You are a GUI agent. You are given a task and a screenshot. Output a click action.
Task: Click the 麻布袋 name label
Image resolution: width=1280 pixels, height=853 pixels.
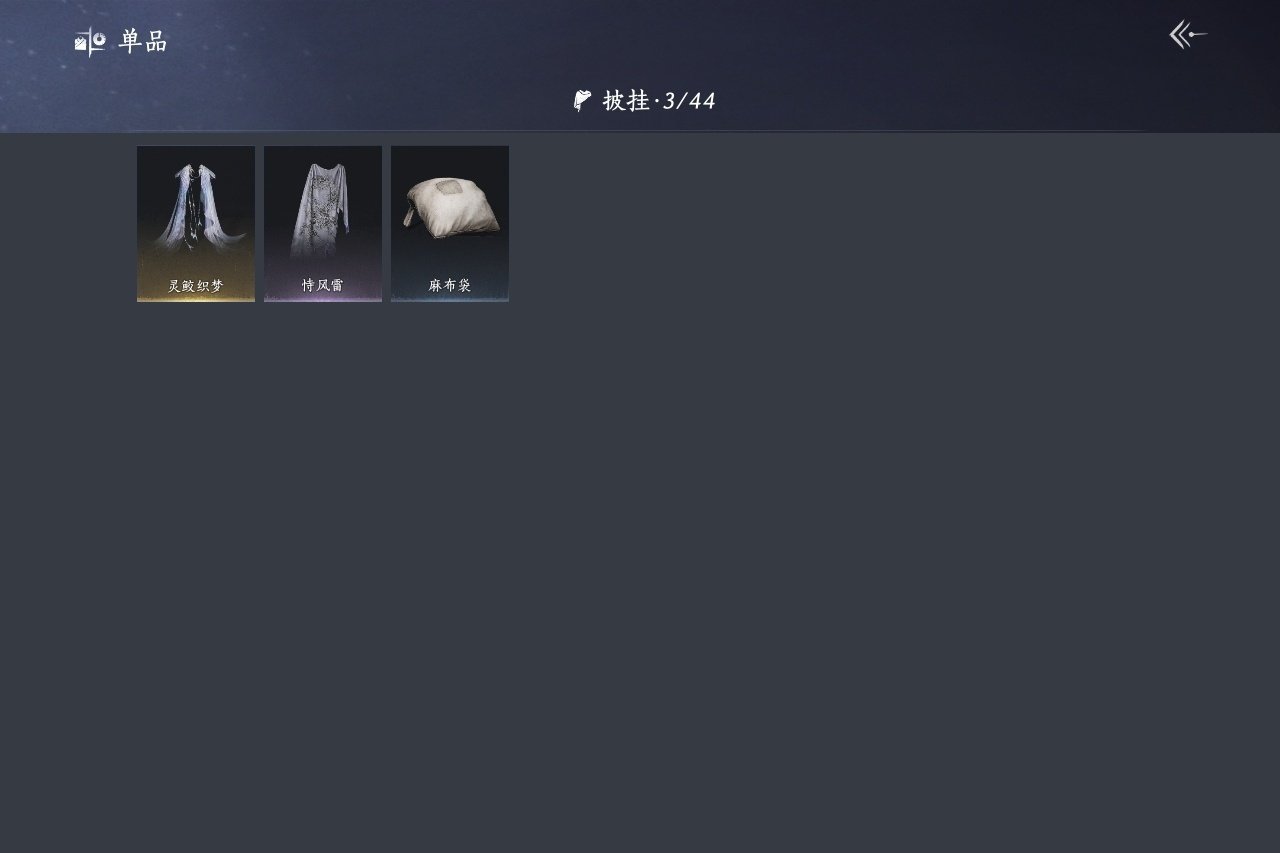pyautogui.click(x=450, y=286)
